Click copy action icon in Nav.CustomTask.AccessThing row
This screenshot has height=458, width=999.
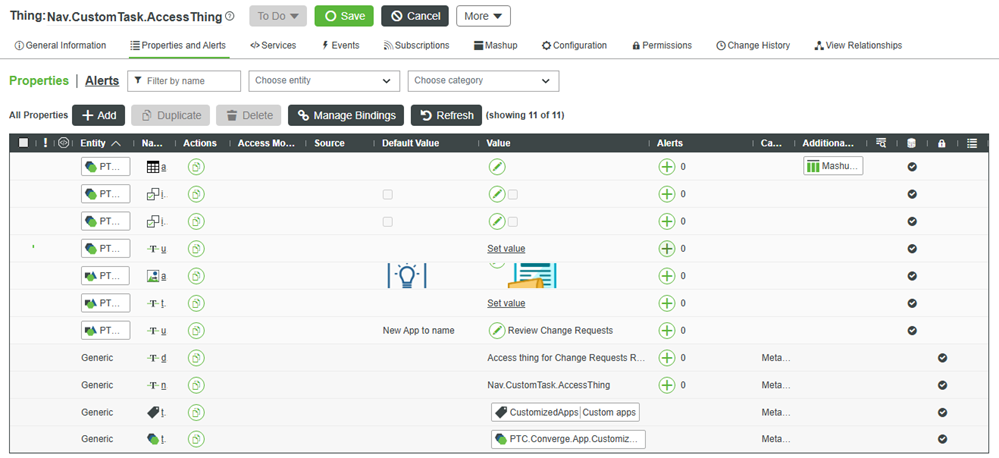(x=196, y=385)
